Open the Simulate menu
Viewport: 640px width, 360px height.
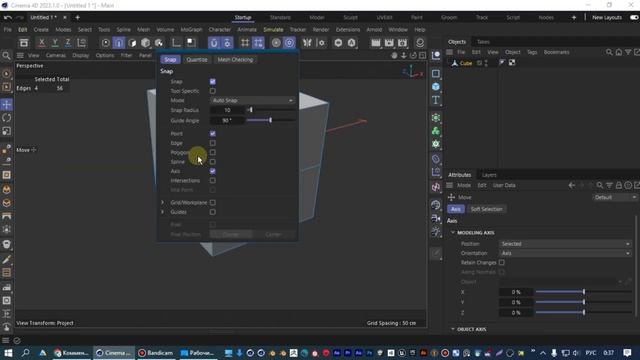point(273,30)
